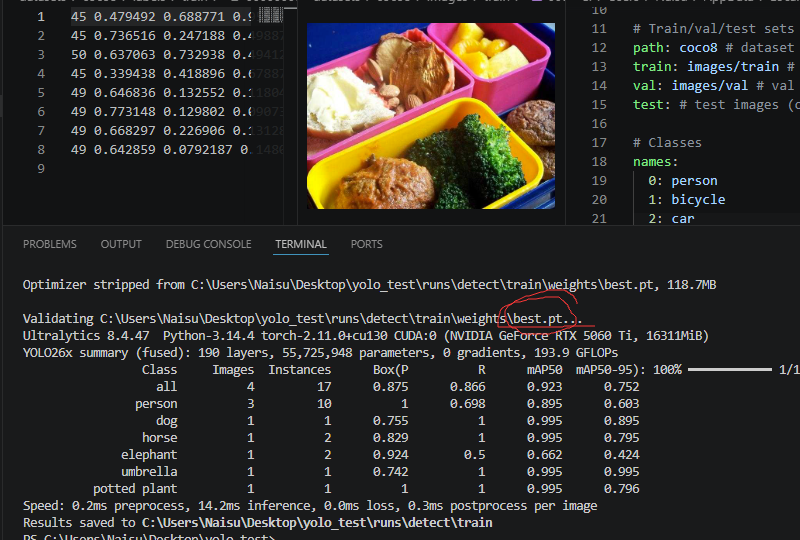Click the 'Results saved to' terminal line
Image resolution: width=800 pixels, height=540 pixels.
tap(258, 523)
